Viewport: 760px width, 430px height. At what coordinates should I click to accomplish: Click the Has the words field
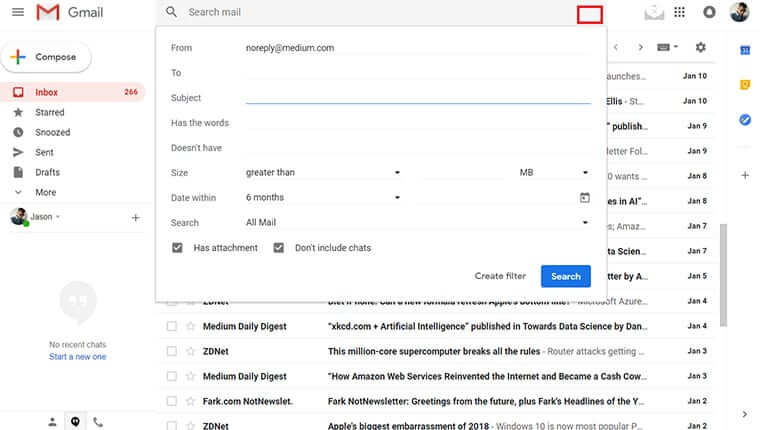(418, 123)
